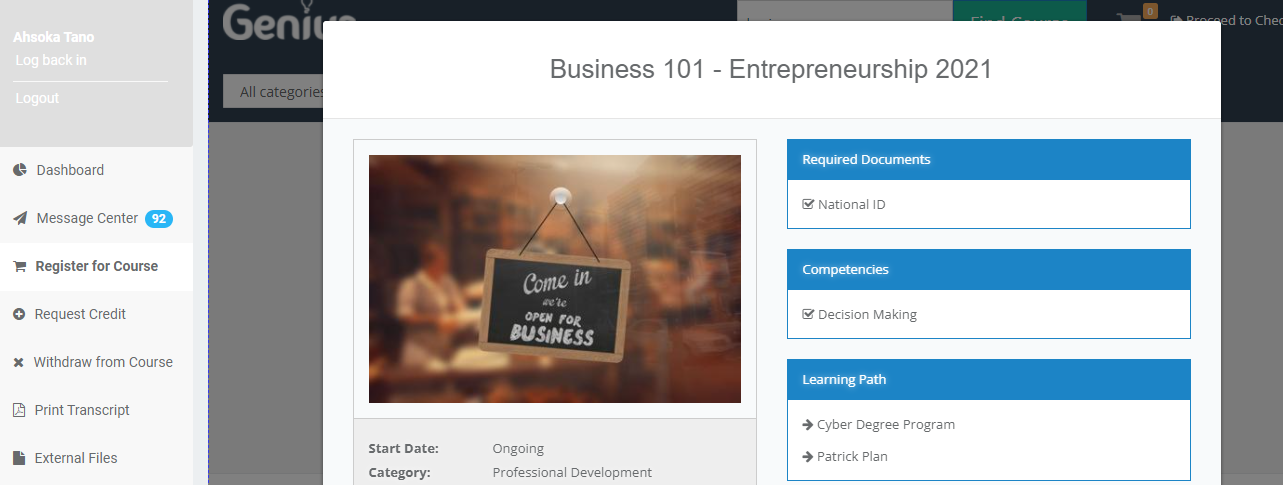Click the National ID checkbox icon
Image resolution: width=1283 pixels, height=485 pixels.
[x=808, y=204]
